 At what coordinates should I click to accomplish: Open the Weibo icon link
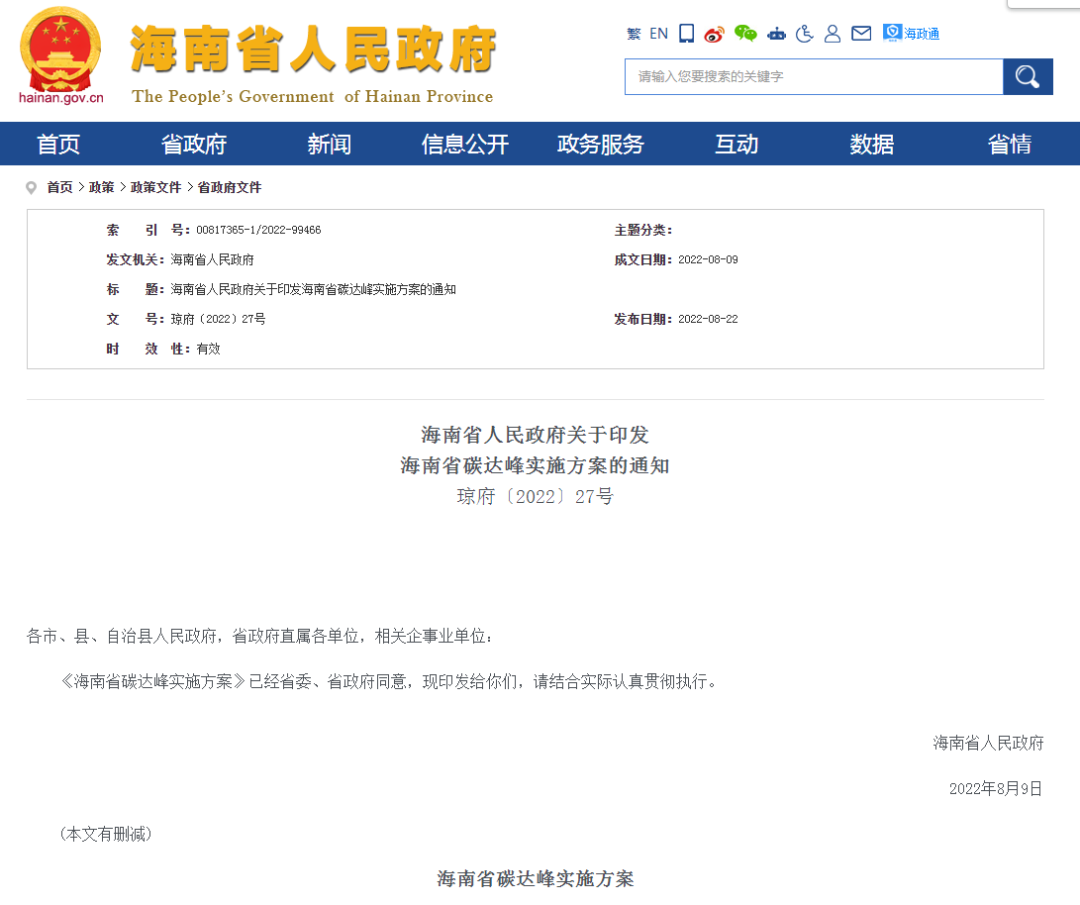714,34
